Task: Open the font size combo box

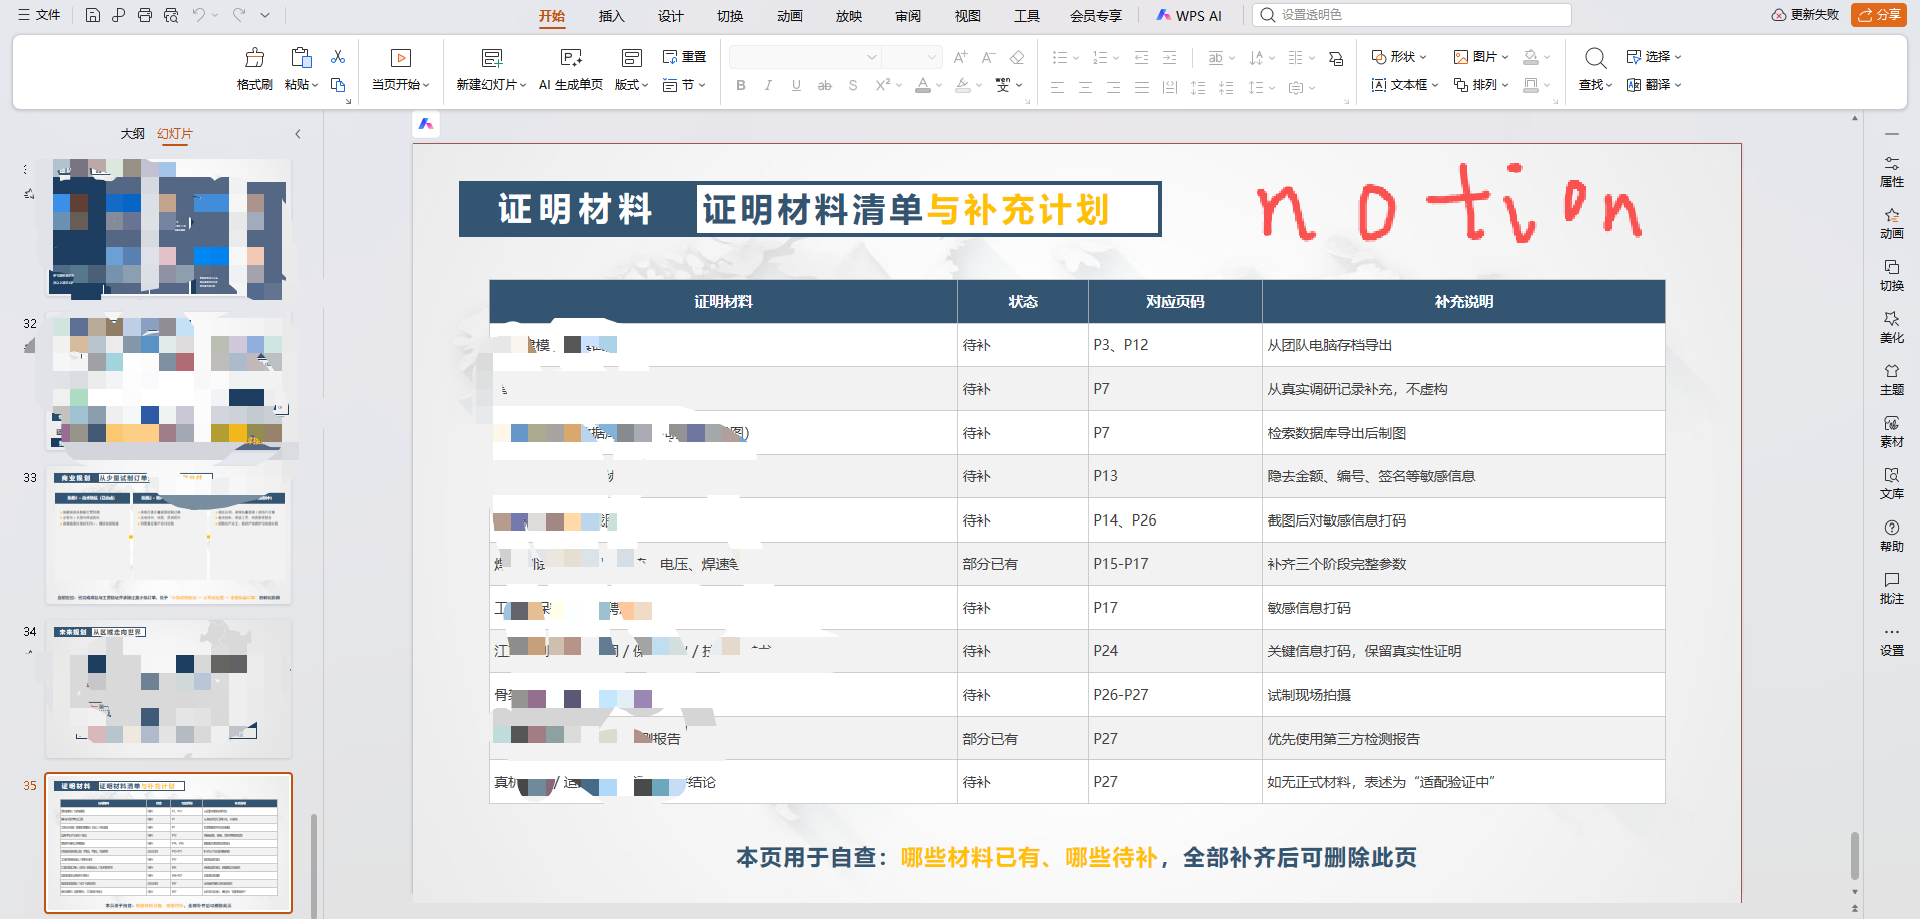Action: point(911,57)
